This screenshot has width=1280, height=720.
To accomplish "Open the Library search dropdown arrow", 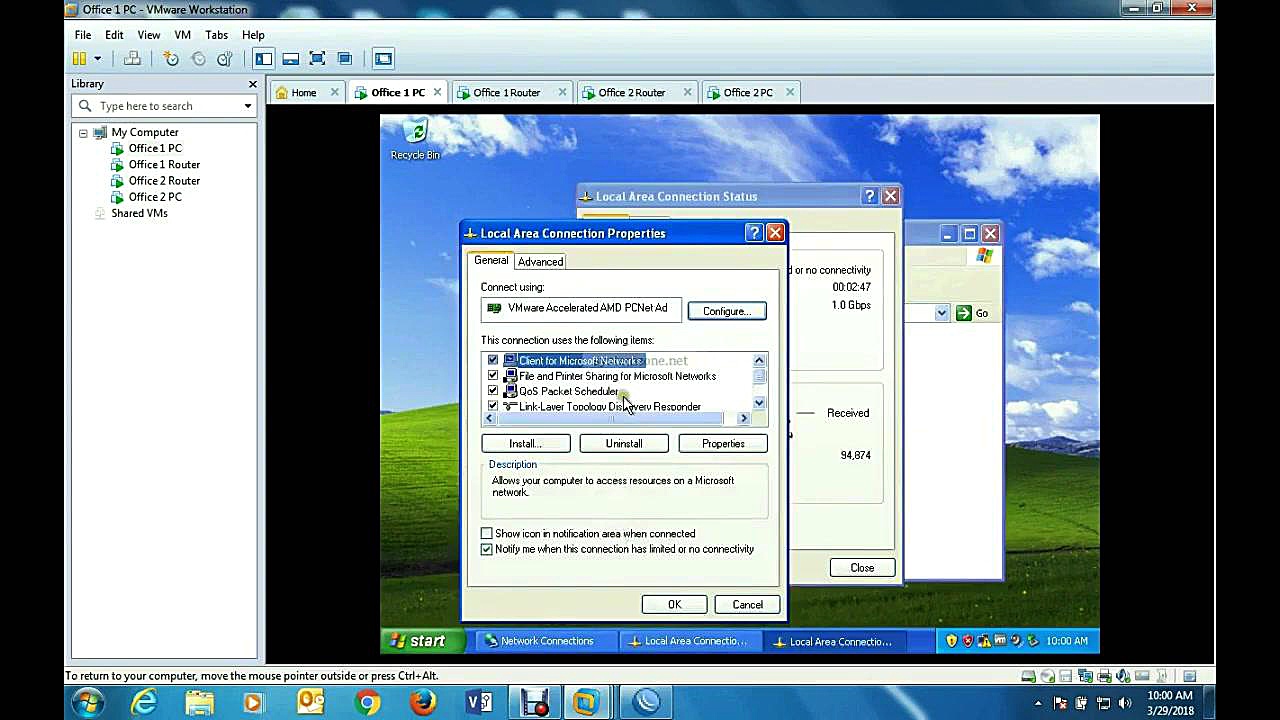I will 247,106.
